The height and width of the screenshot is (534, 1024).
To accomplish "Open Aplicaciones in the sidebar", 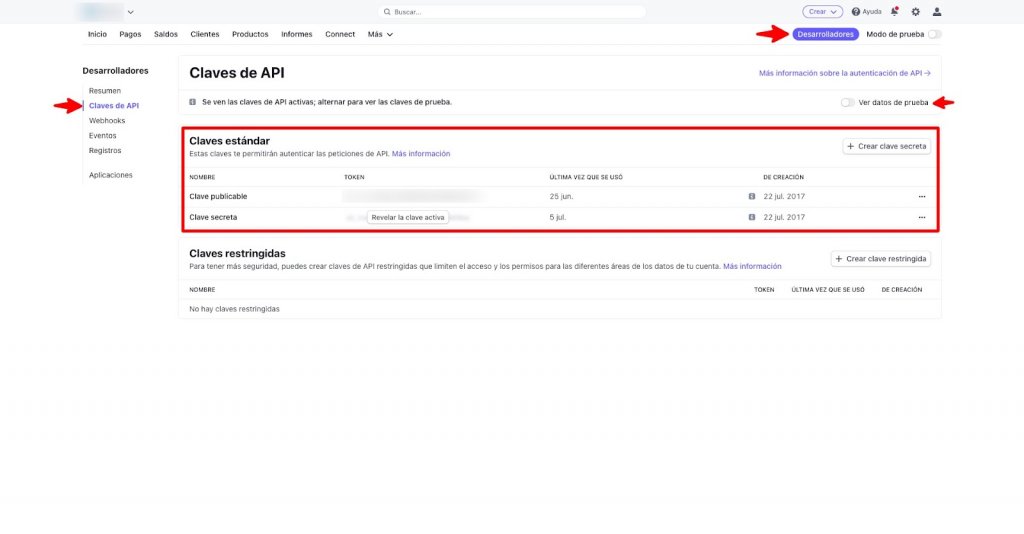I will coord(110,175).
